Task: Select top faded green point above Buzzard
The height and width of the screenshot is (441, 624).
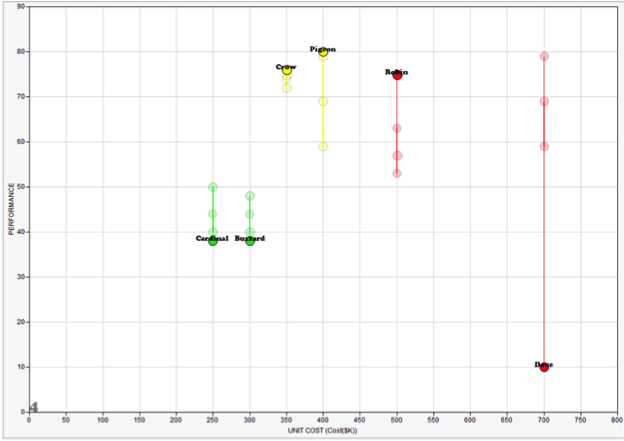Action: [250, 196]
